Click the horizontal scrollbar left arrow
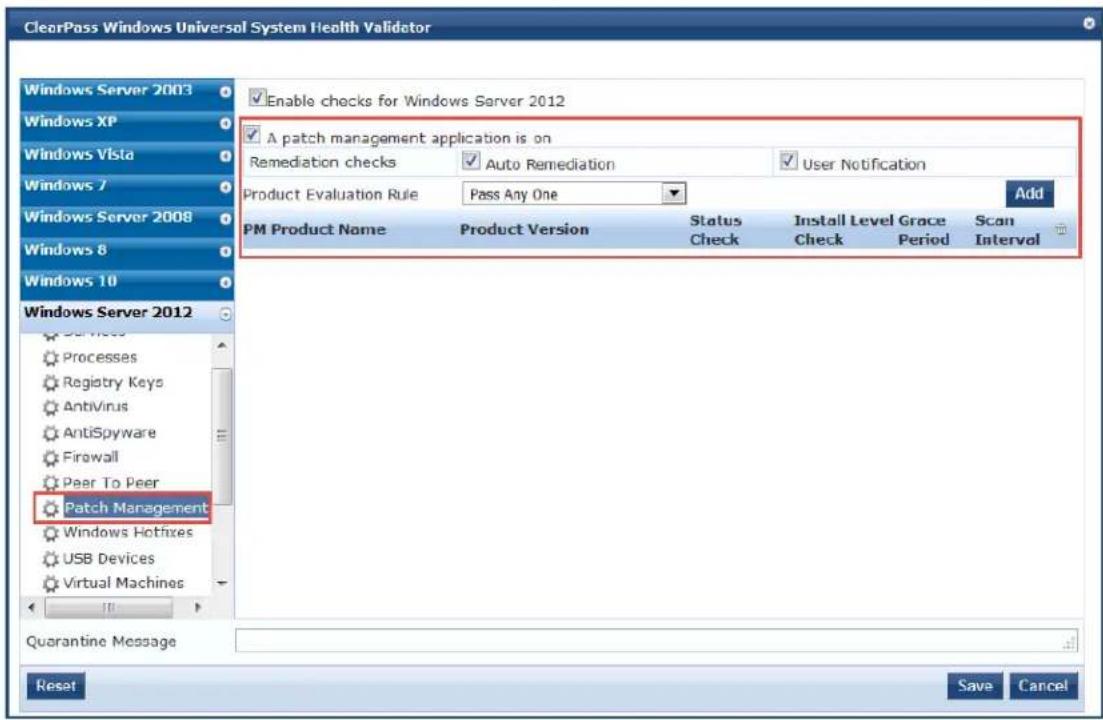This screenshot has width=1103, height=720. coord(31,607)
